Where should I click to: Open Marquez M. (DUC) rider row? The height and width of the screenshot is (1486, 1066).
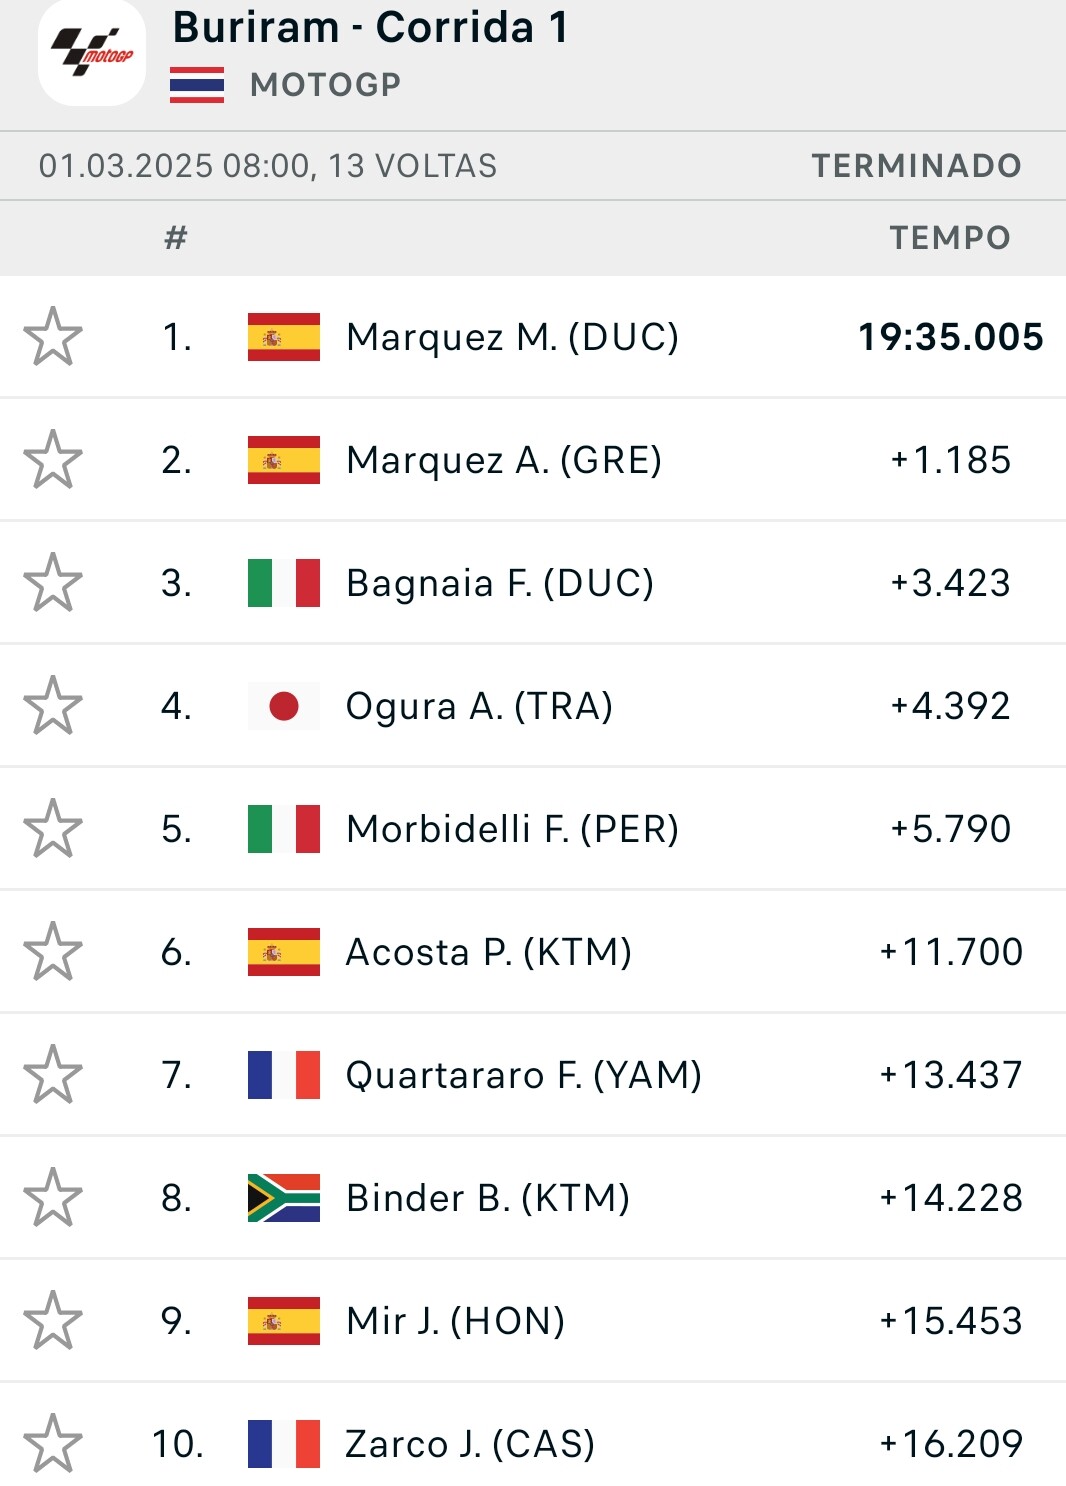coord(512,337)
